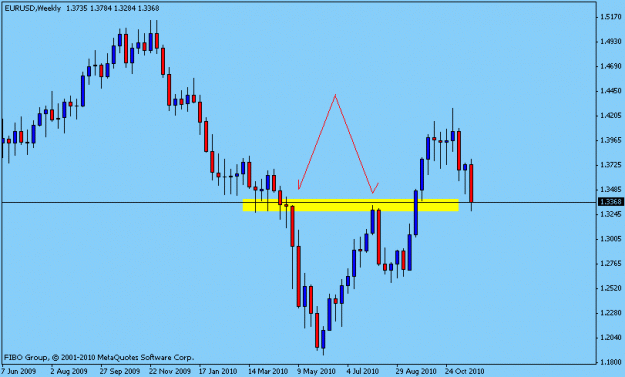Pick the 1.2765 price axis label
Viewport: 625px width, 377px height.
coord(611,263)
